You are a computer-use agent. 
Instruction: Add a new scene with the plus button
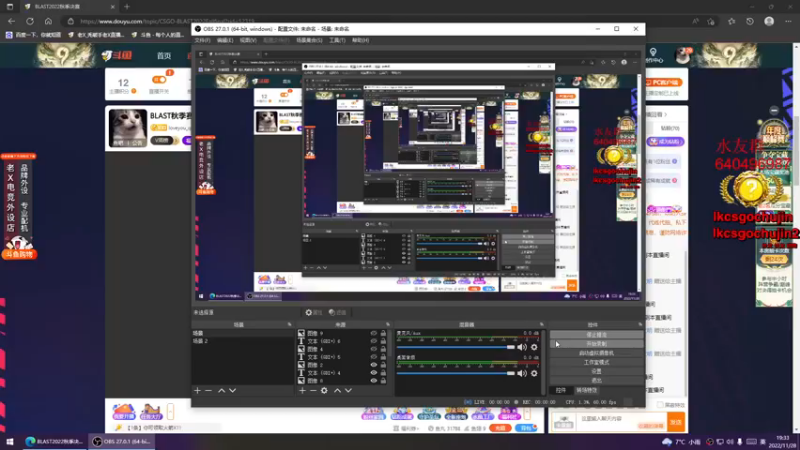197,390
